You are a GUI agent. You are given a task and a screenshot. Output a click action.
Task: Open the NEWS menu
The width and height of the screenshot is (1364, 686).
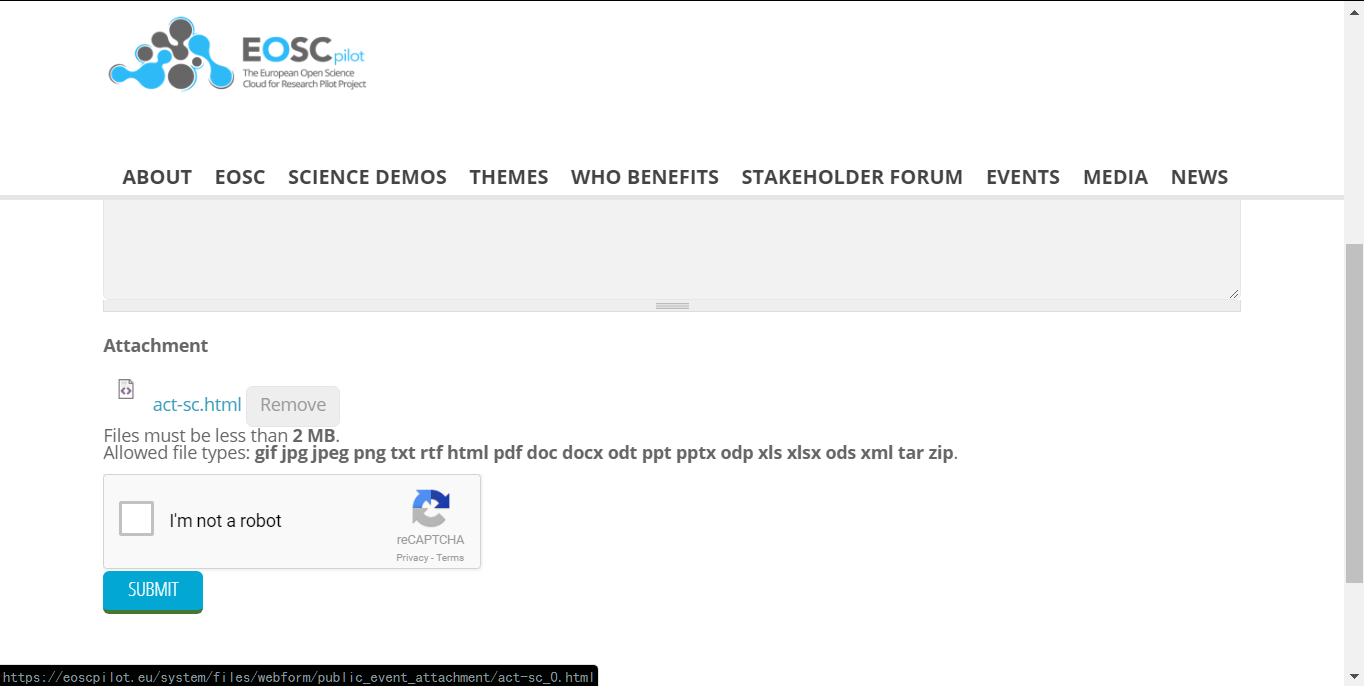pos(1199,177)
